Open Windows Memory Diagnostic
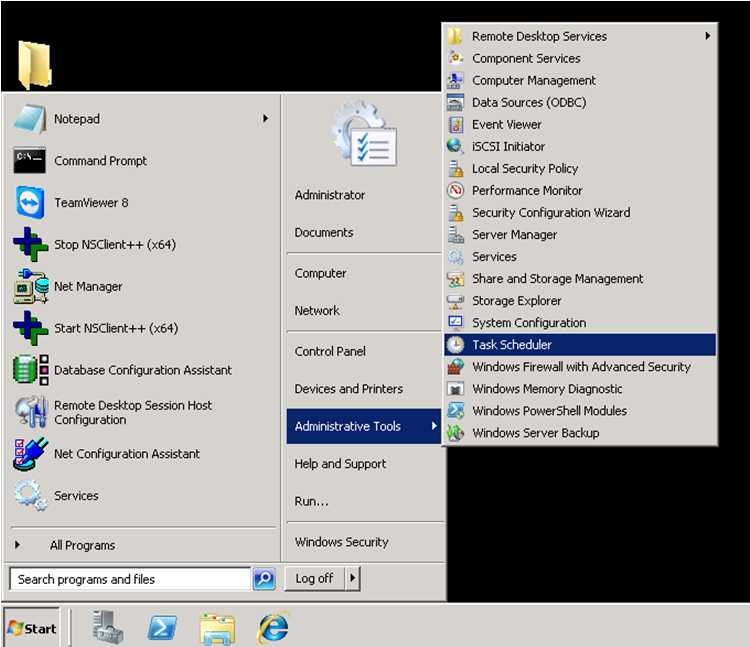Viewport: 750px width, 647px height. coord(580,389)
